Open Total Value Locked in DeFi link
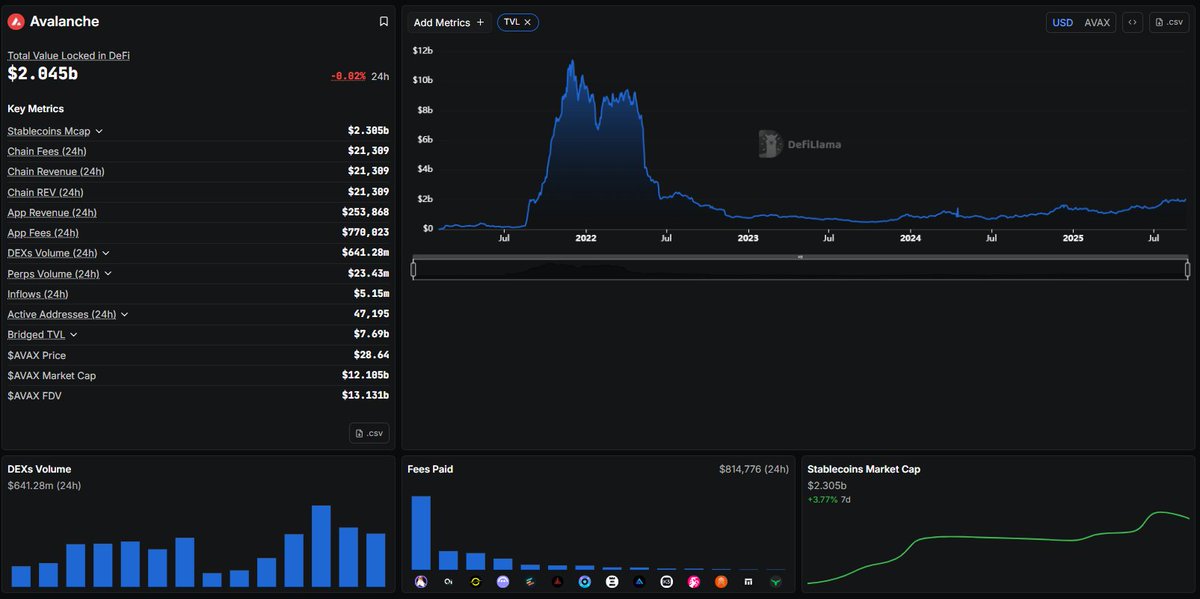This screenshot has width=1200, height=599. click(x=68, y=56)
